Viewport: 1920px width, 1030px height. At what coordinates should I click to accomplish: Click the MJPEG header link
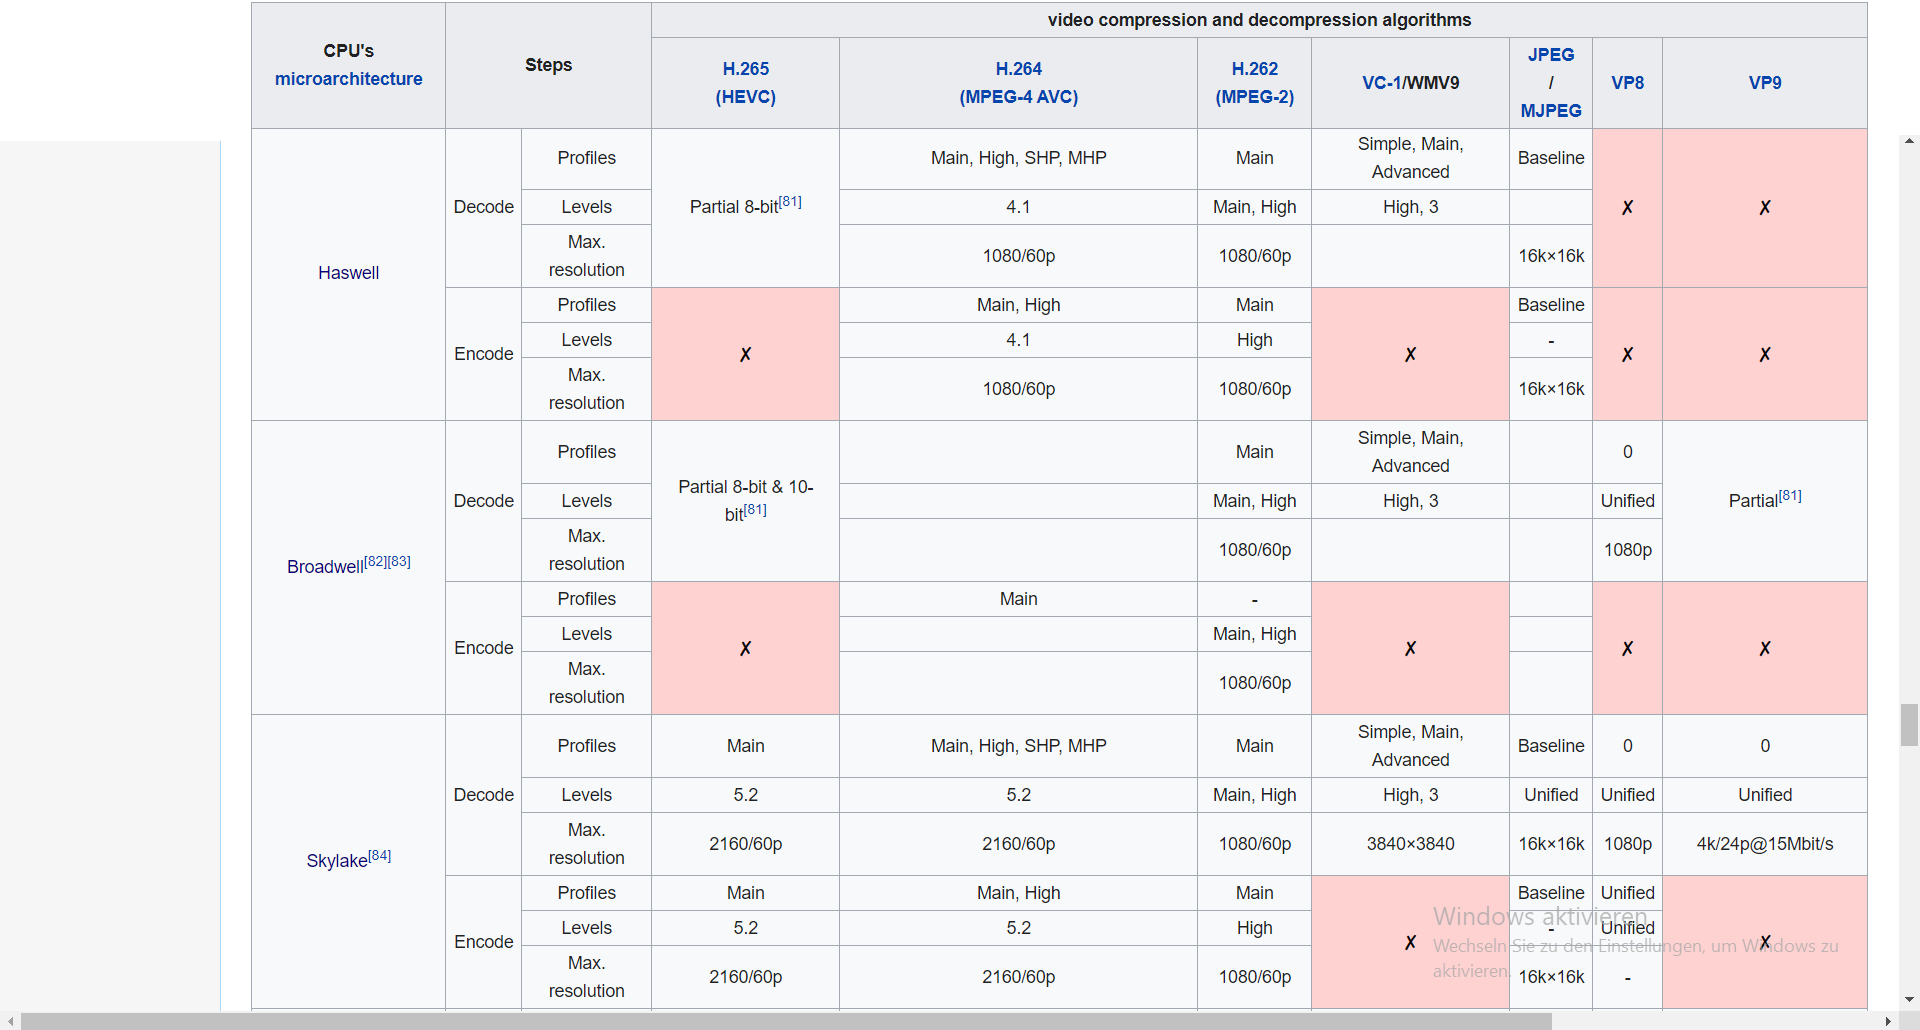(1550, 111)
